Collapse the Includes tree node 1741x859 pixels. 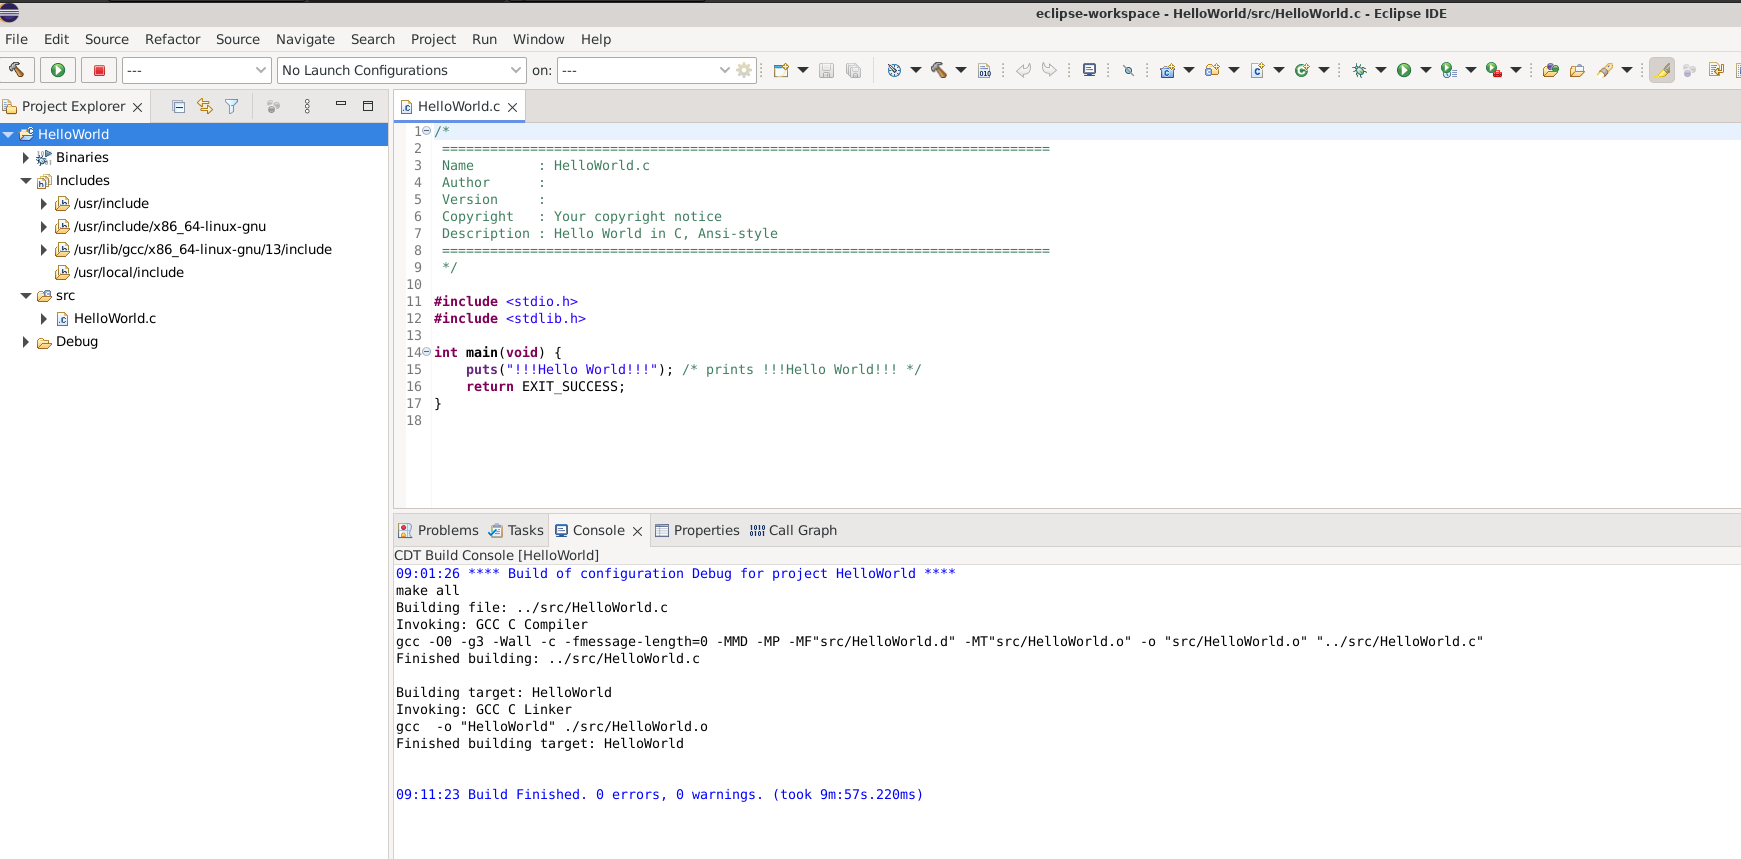tap(26, 180)
